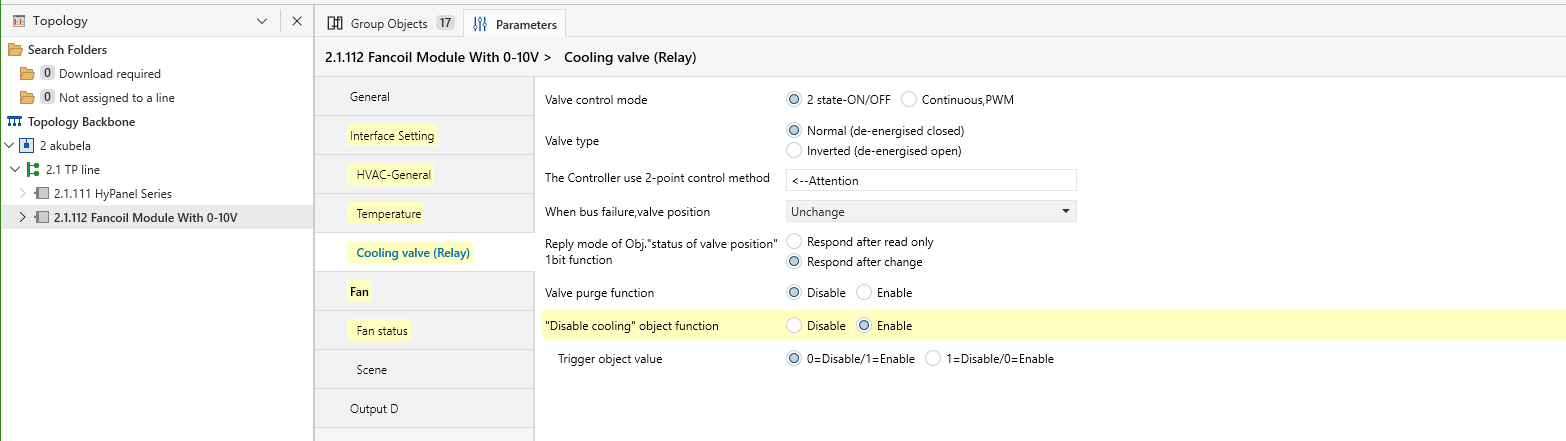Click the 2.1 TP line icon
This screenshot has width=1566, height=441.
click(x=34, y=170)
